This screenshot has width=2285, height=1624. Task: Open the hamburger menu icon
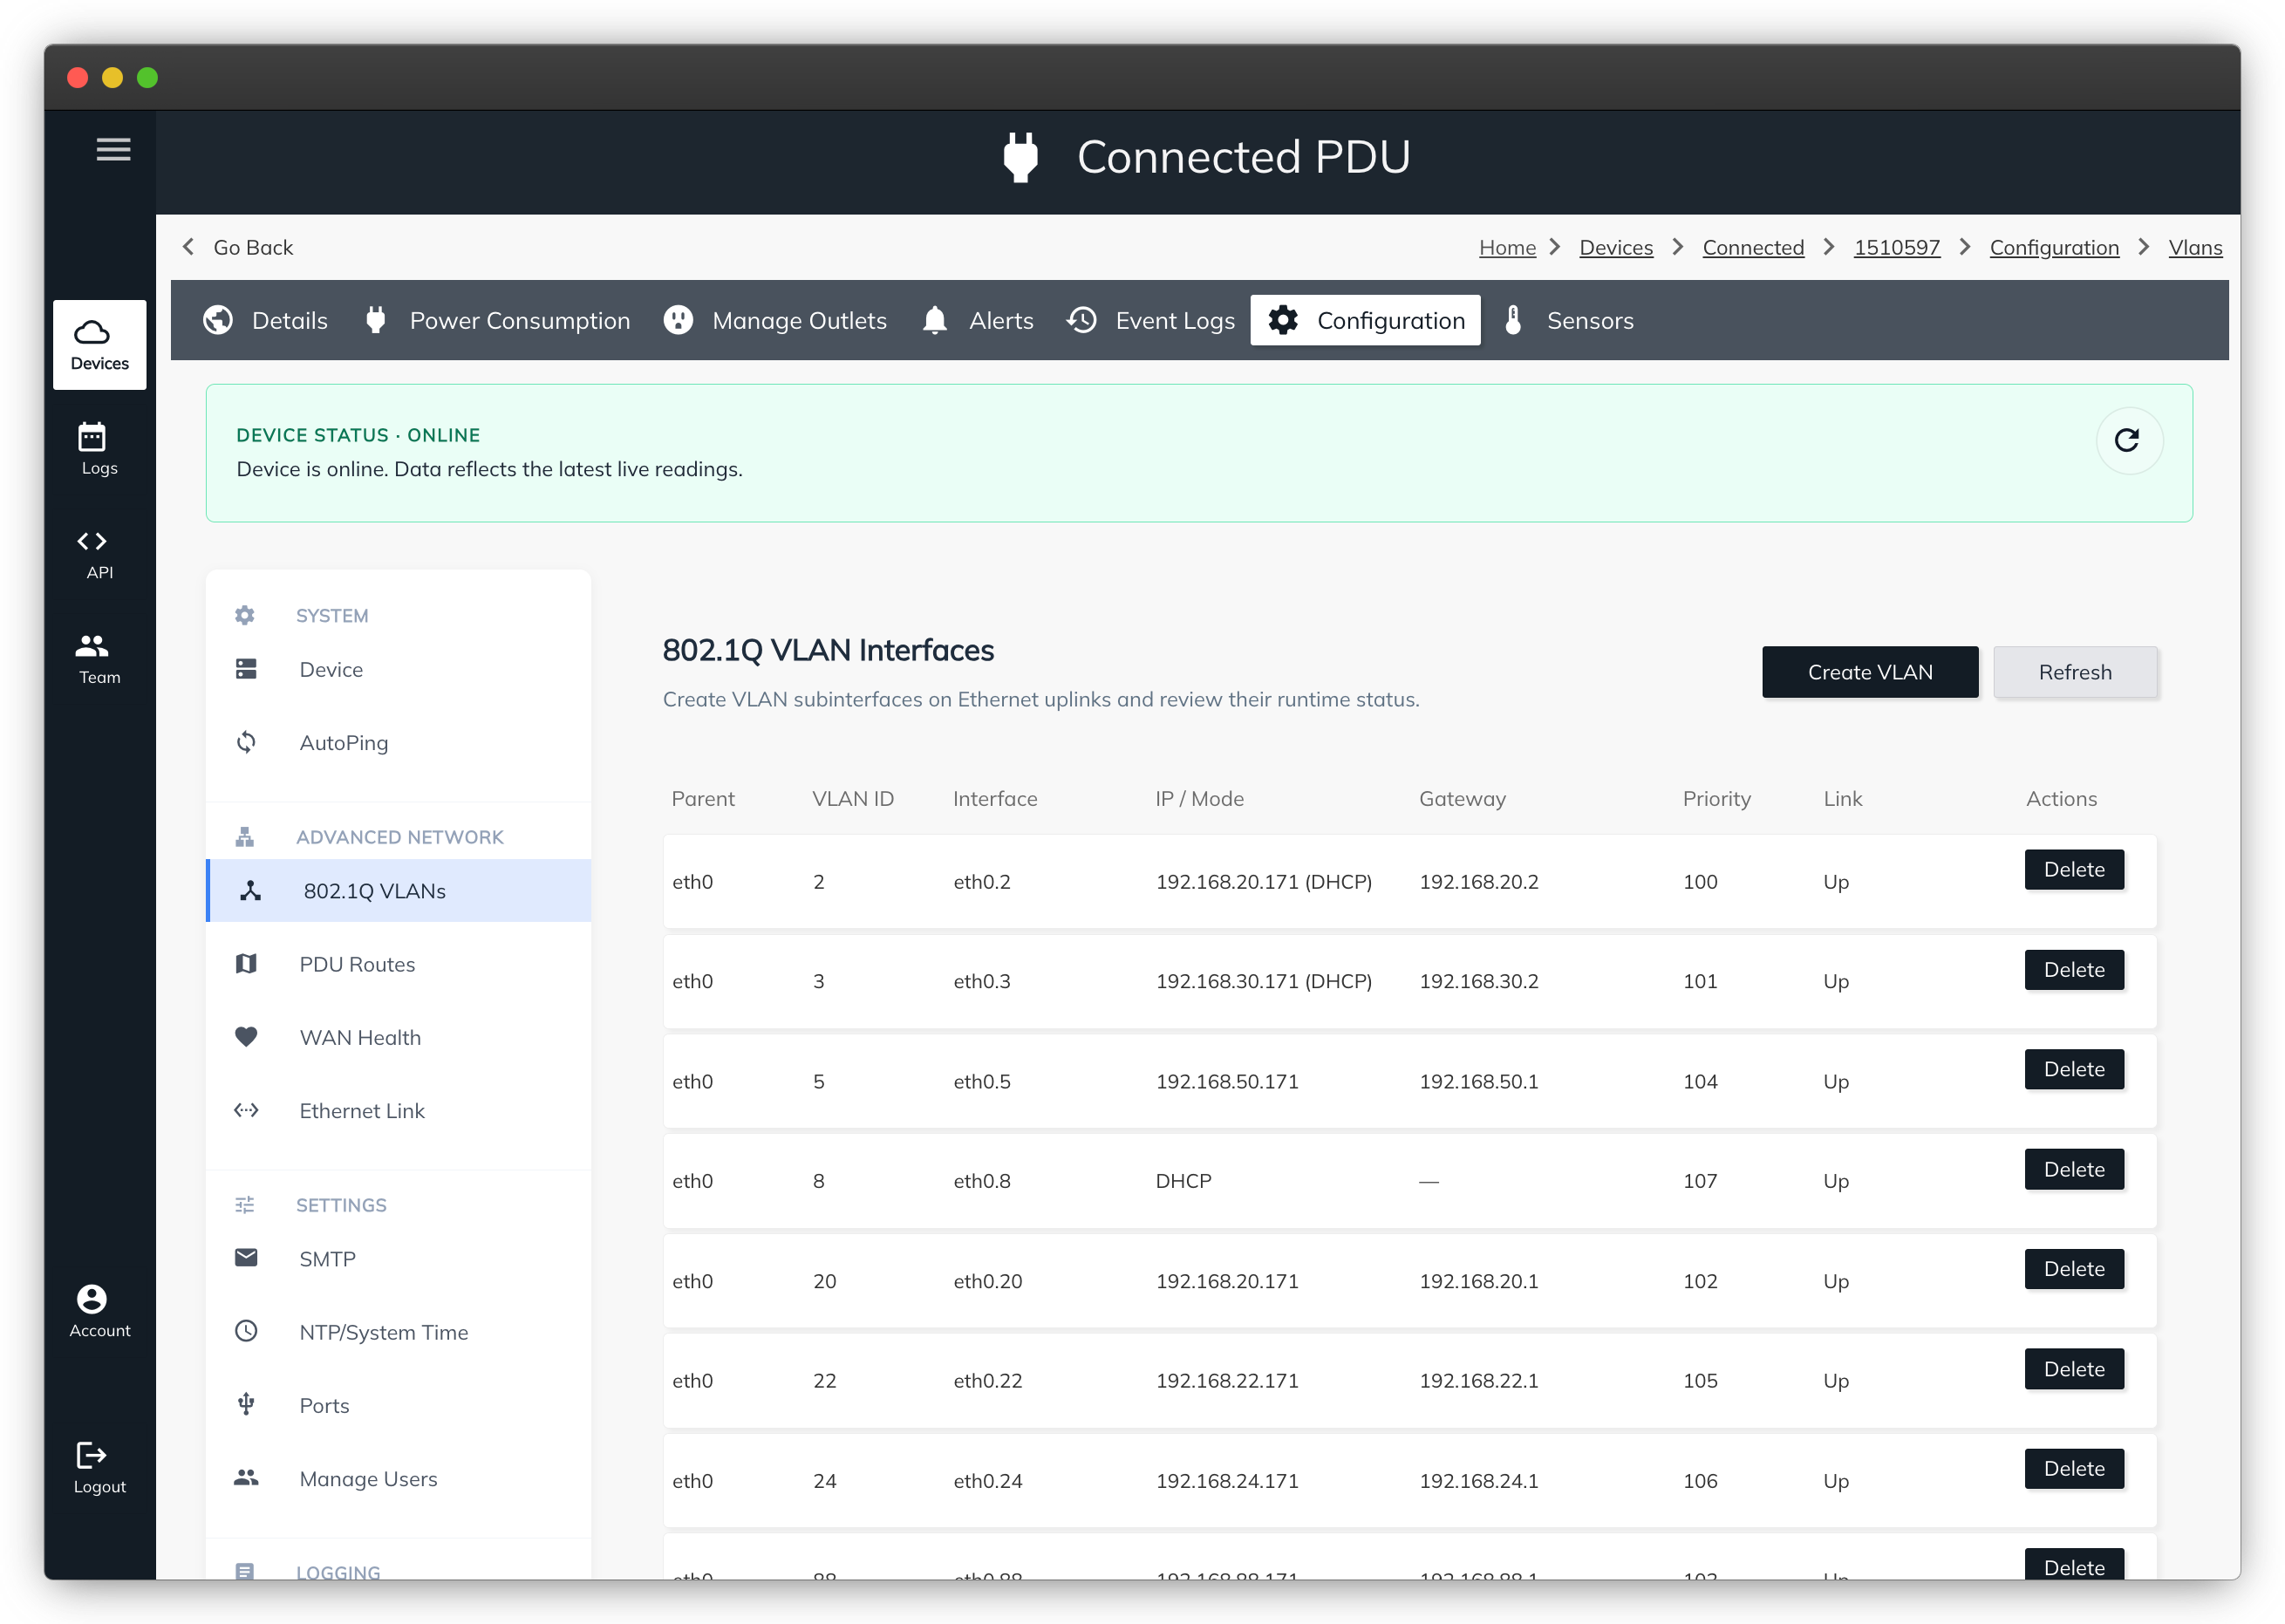[113, 149]
